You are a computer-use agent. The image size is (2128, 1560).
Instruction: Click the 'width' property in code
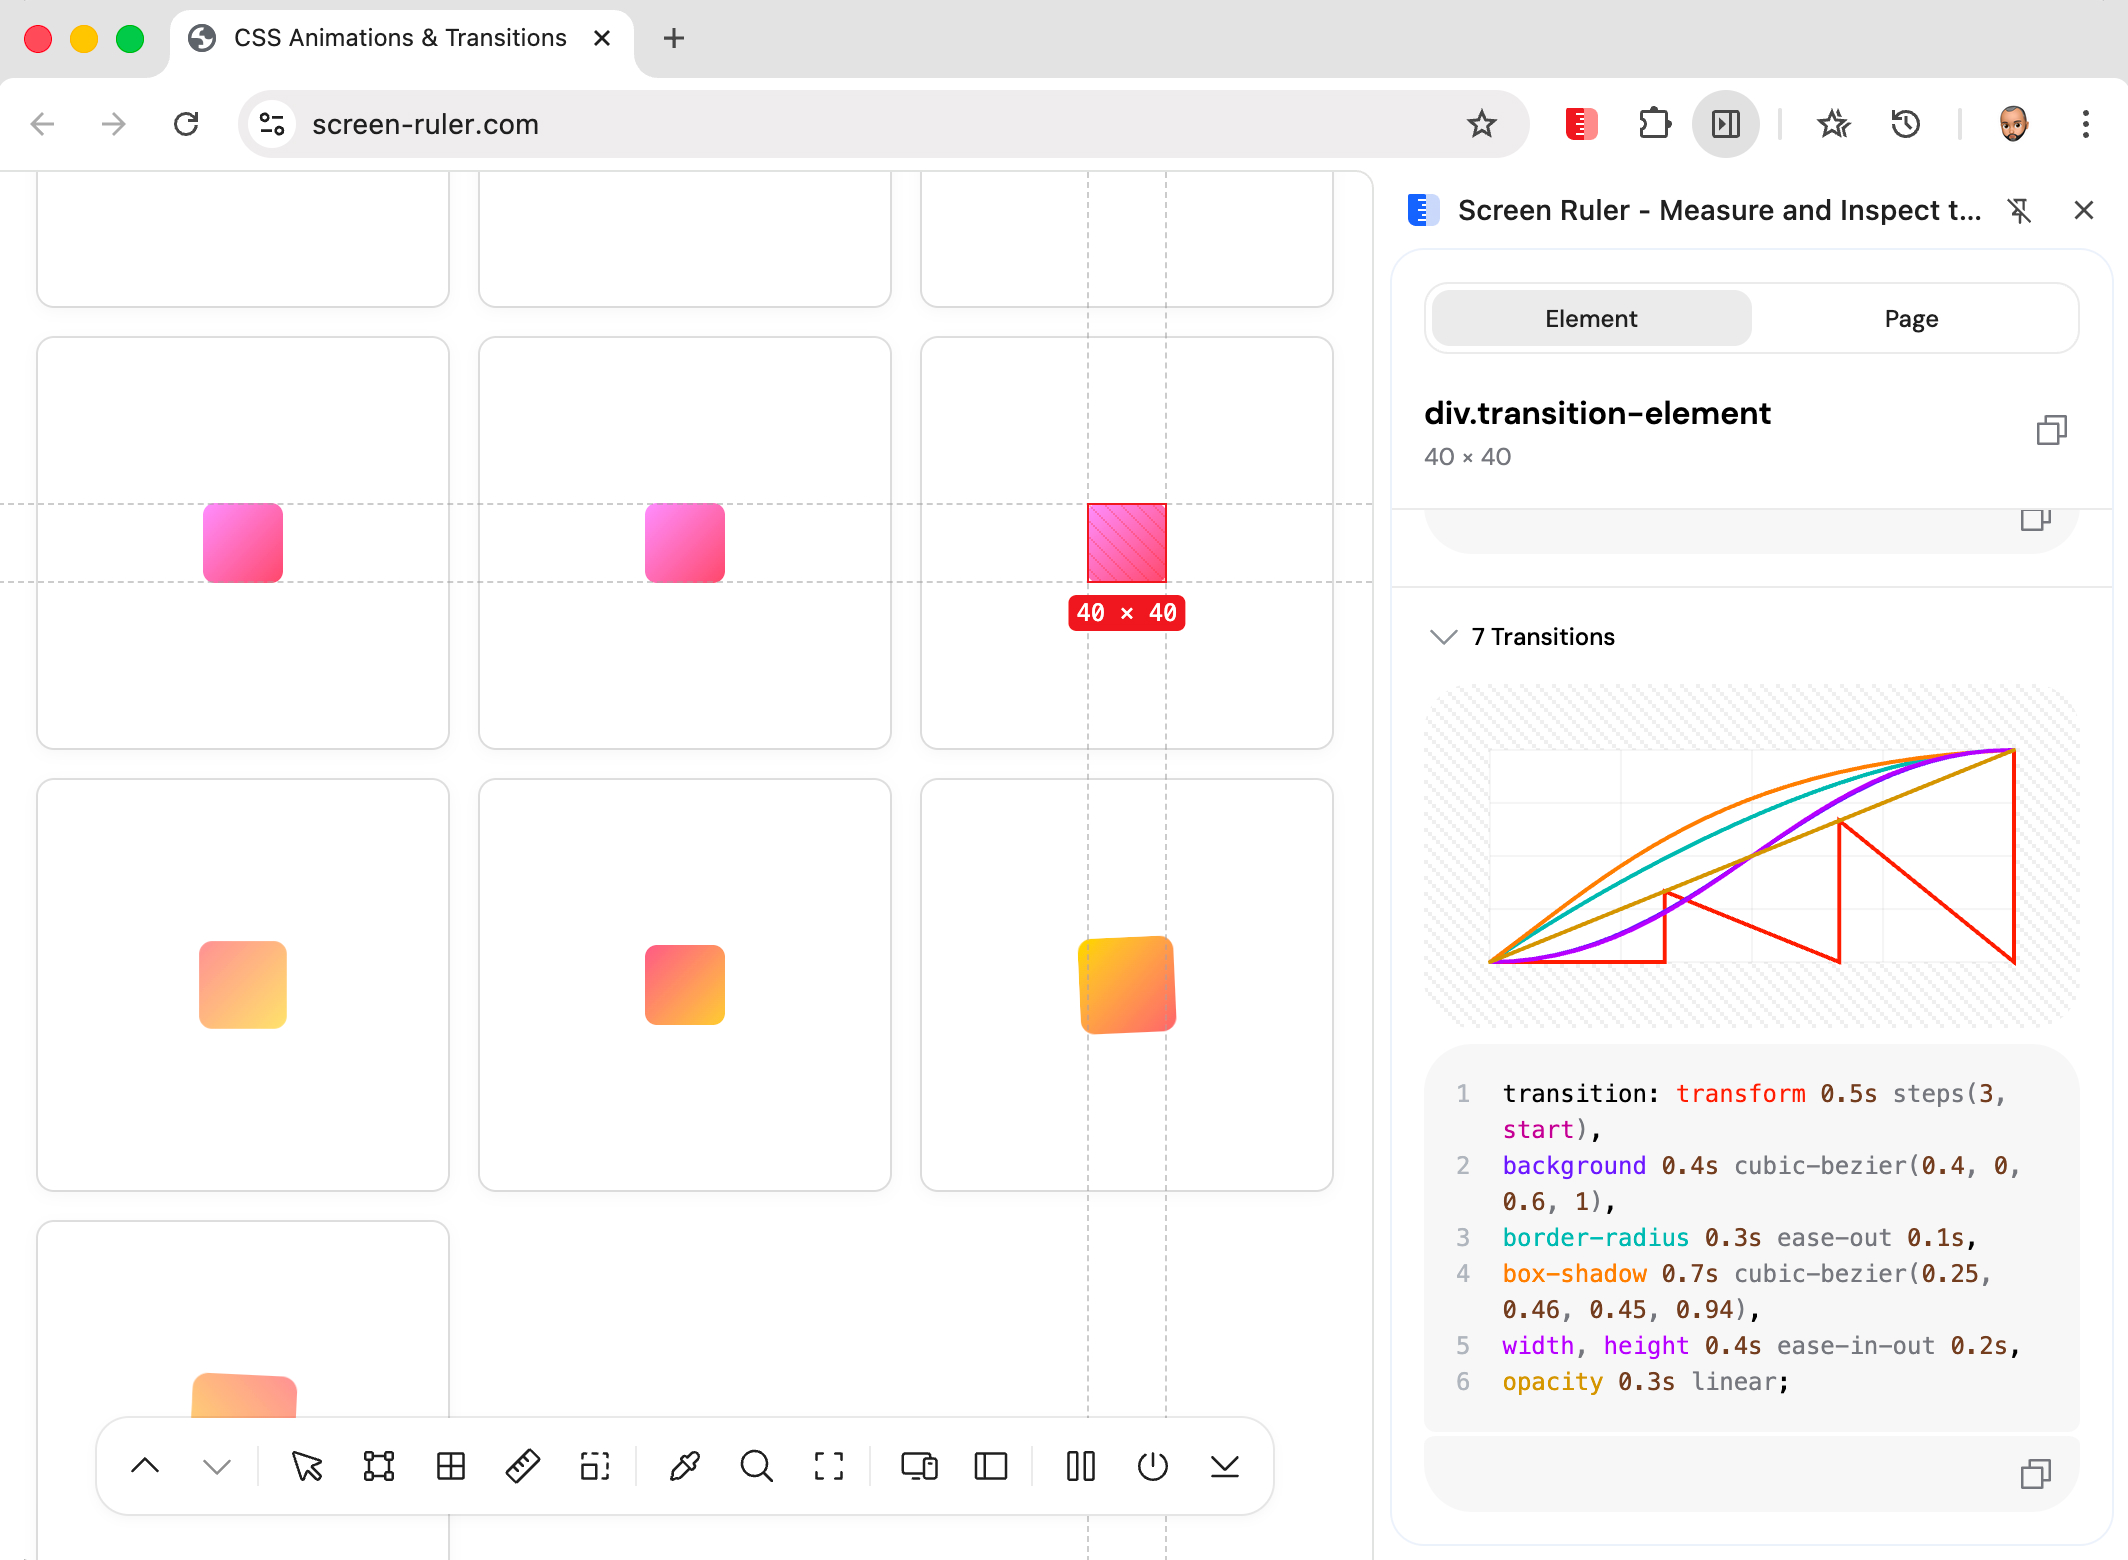(1538, 1345)
